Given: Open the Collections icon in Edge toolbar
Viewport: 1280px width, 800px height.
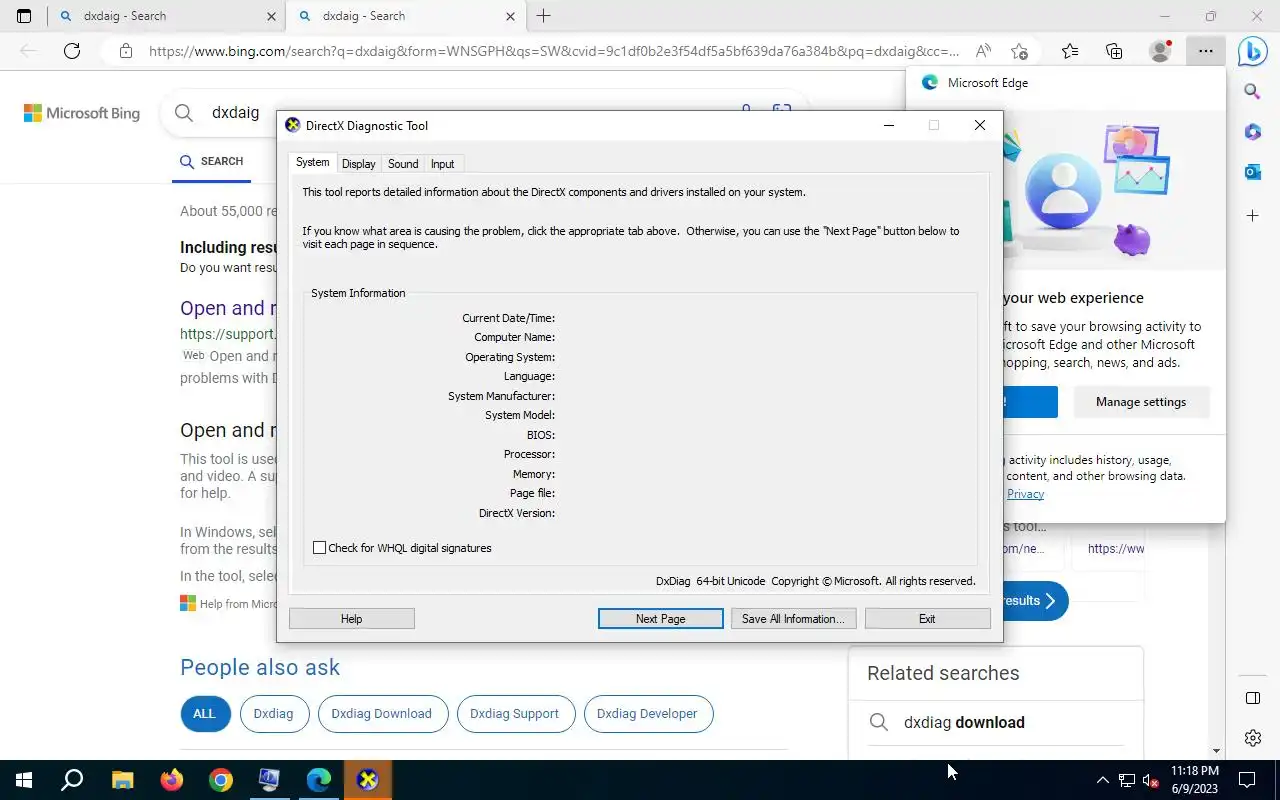Looking at the screenshot, I should (x=1114, y=51).
